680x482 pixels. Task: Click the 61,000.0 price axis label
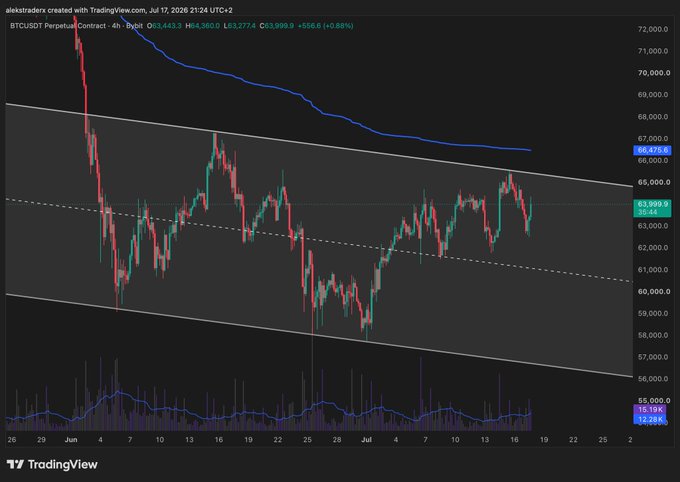(653, 270)
